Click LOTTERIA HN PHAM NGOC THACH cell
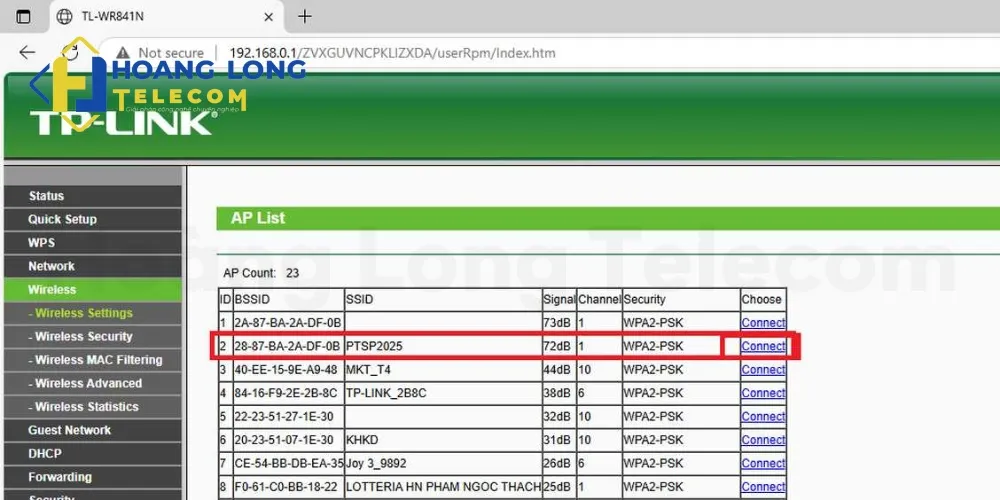 443,487
